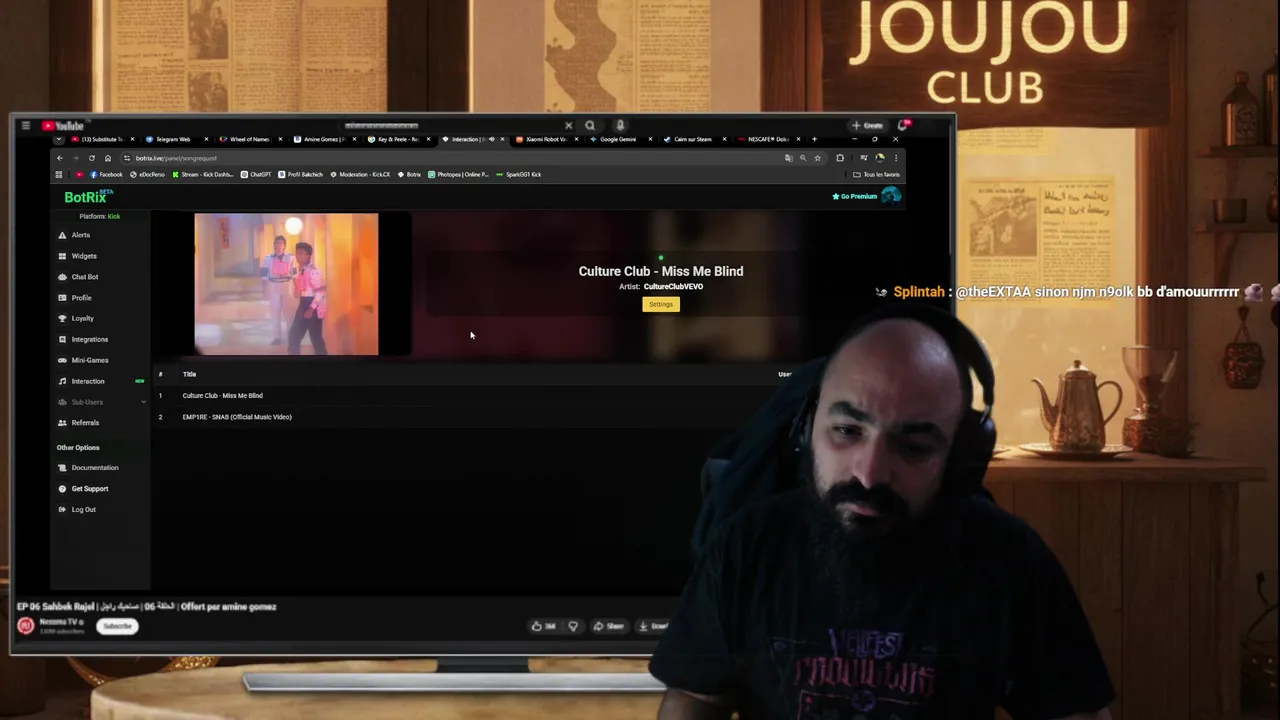This screenshot has height=720, width=1280.
Task: Open the Photopea bookmark
Action: (459, 175)
